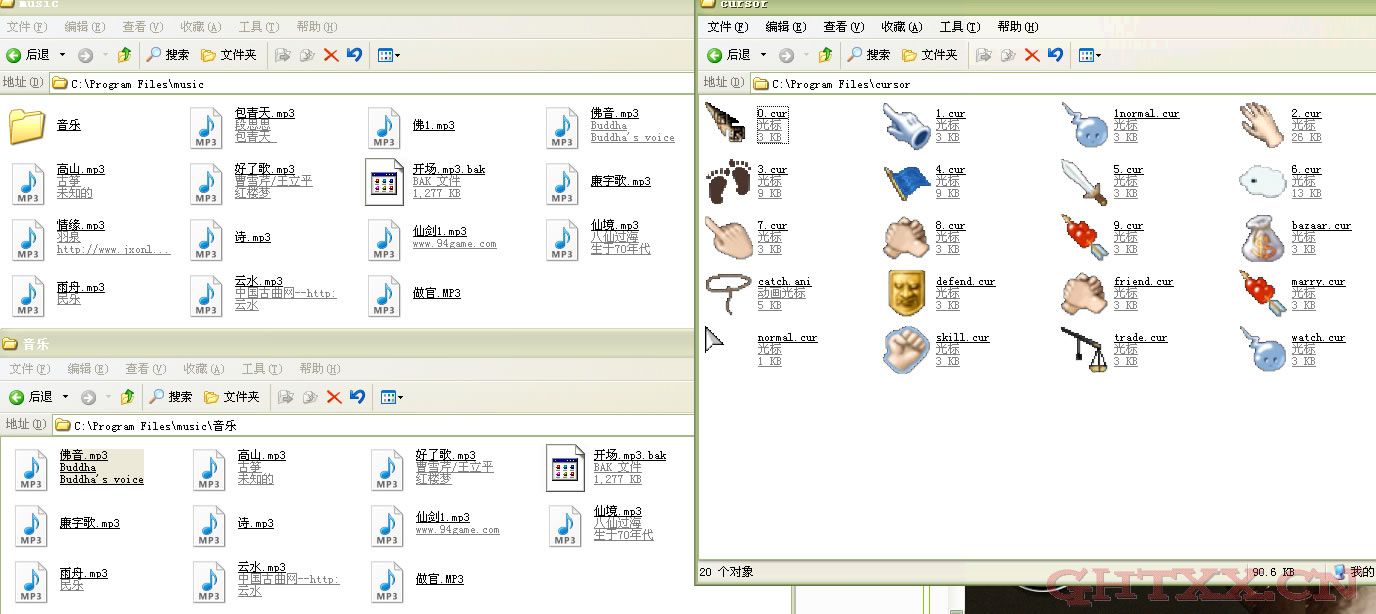Screen dimensions: 1376x614
Task: Select the 3.cur footprints cursor file
Action: point(728,181)
